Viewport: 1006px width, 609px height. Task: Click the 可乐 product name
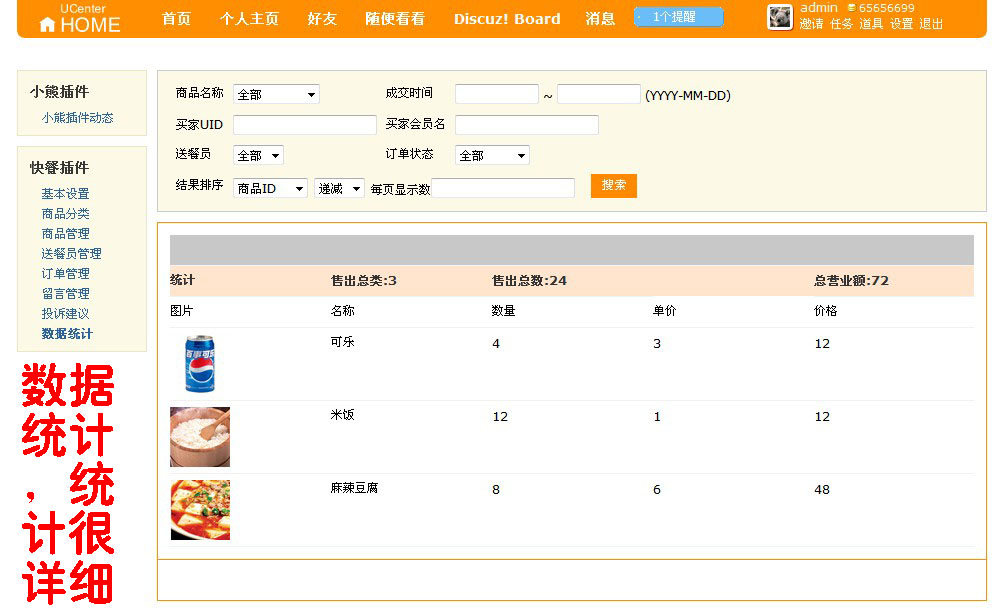click(343, 342)
